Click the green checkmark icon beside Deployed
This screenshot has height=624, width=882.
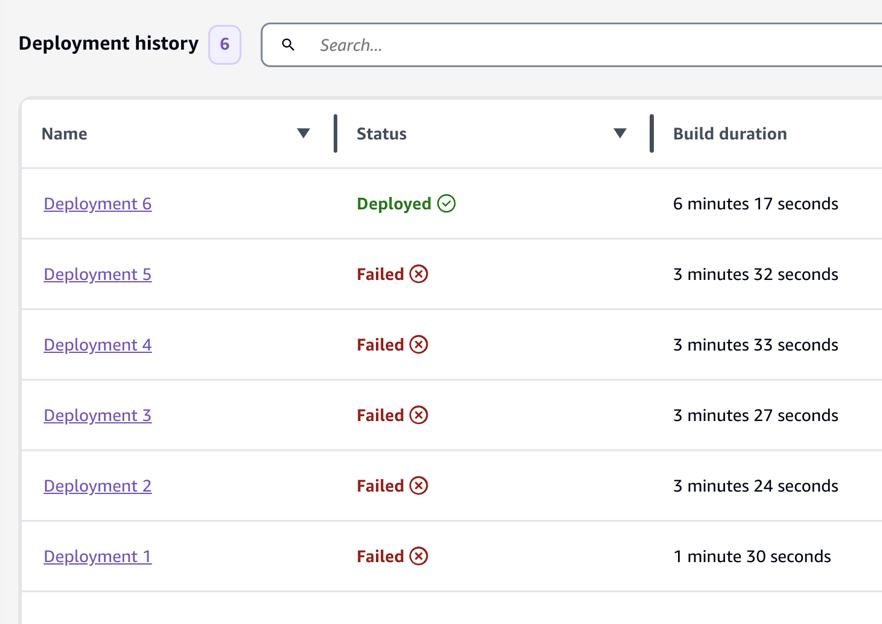pos(447,203)
